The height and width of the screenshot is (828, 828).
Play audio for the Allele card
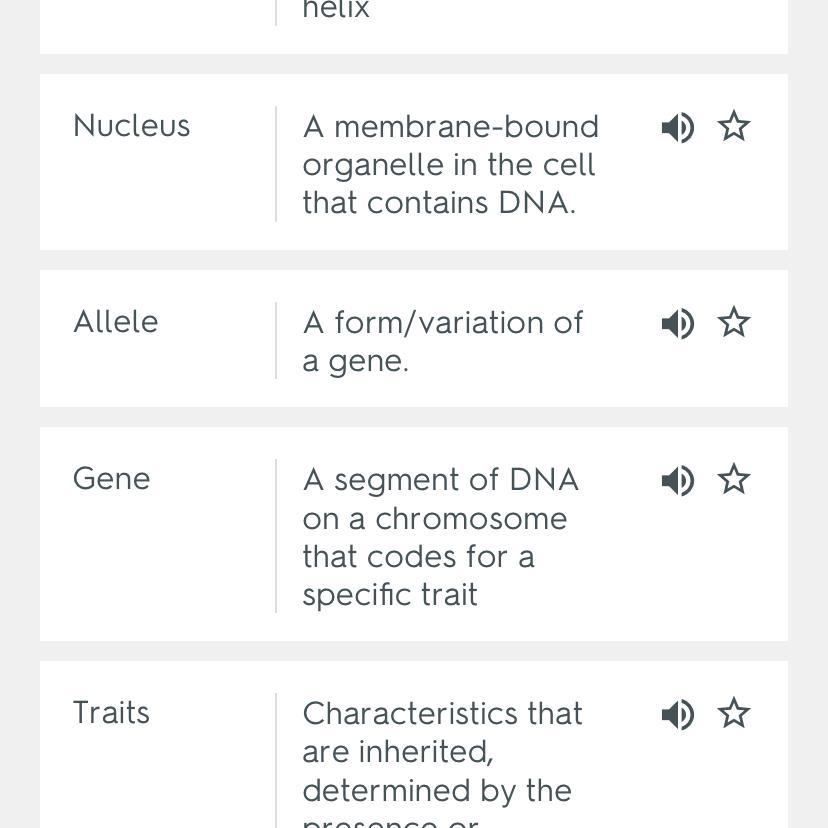(x=677, y=323)
